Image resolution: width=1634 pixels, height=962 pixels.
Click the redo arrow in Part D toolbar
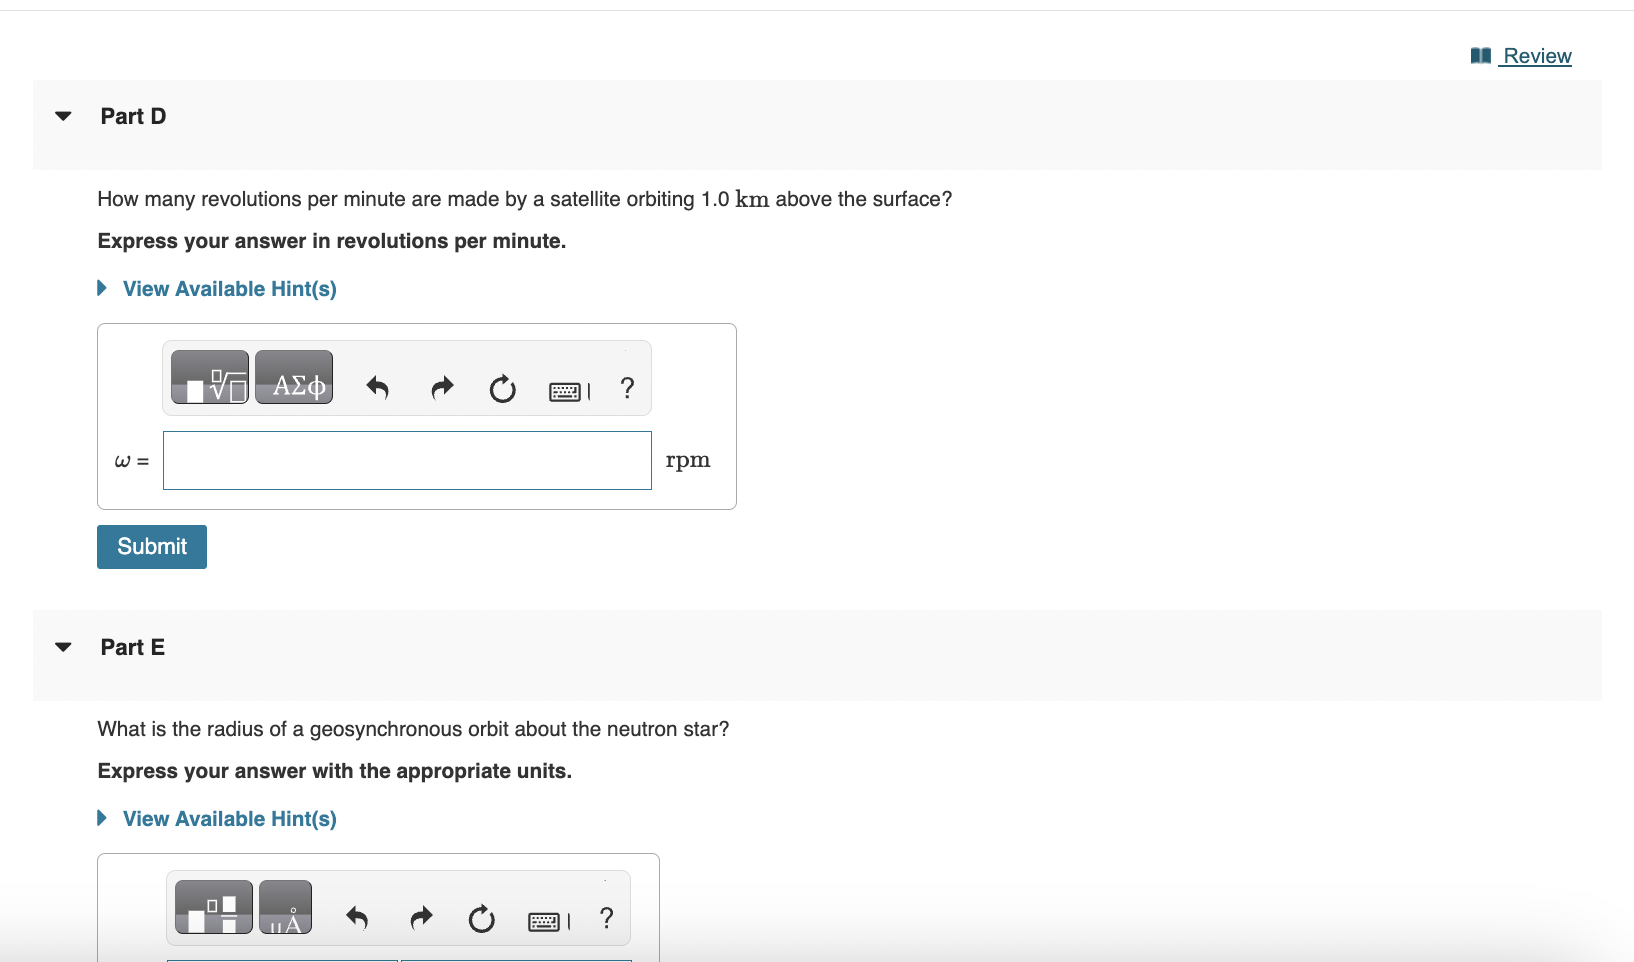click(x=441, y=387)
